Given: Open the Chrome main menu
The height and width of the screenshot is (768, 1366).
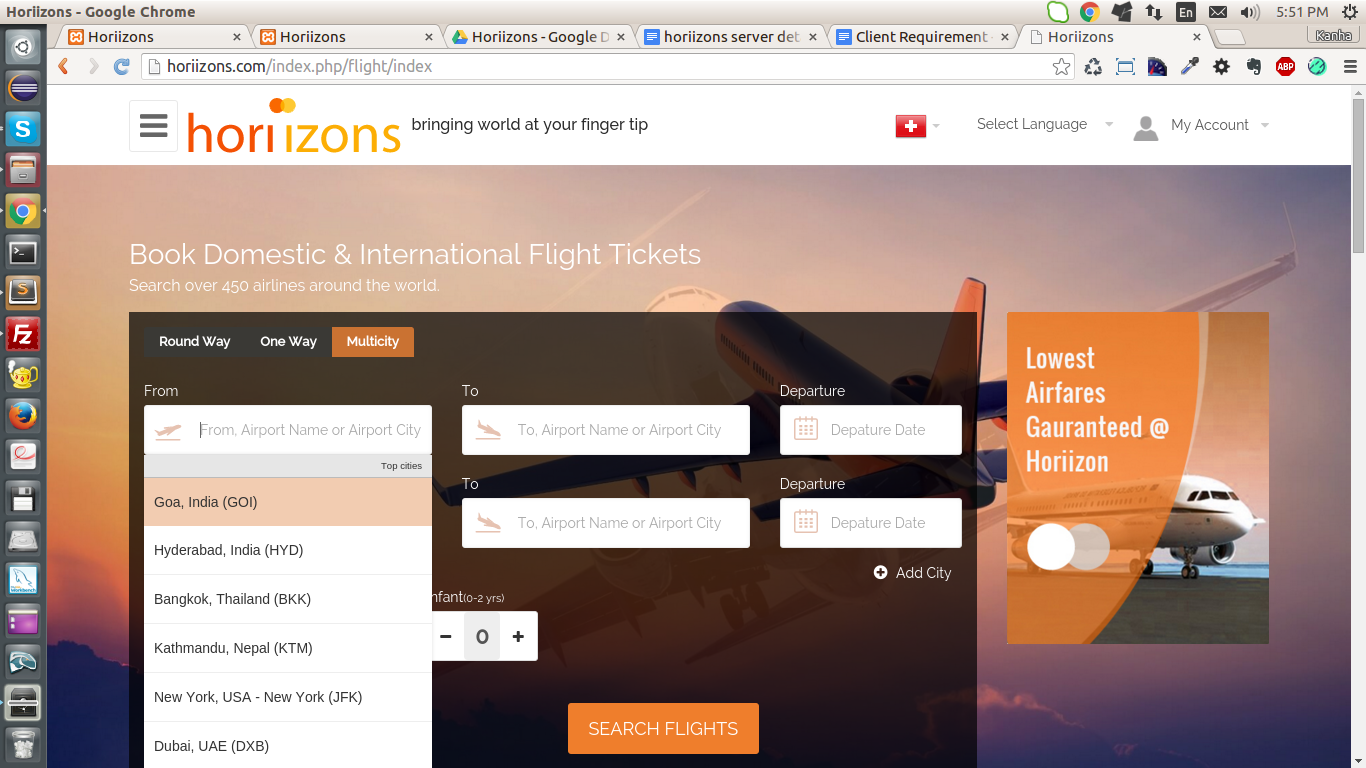Looking at the screenshot, I should [1349, 67].
